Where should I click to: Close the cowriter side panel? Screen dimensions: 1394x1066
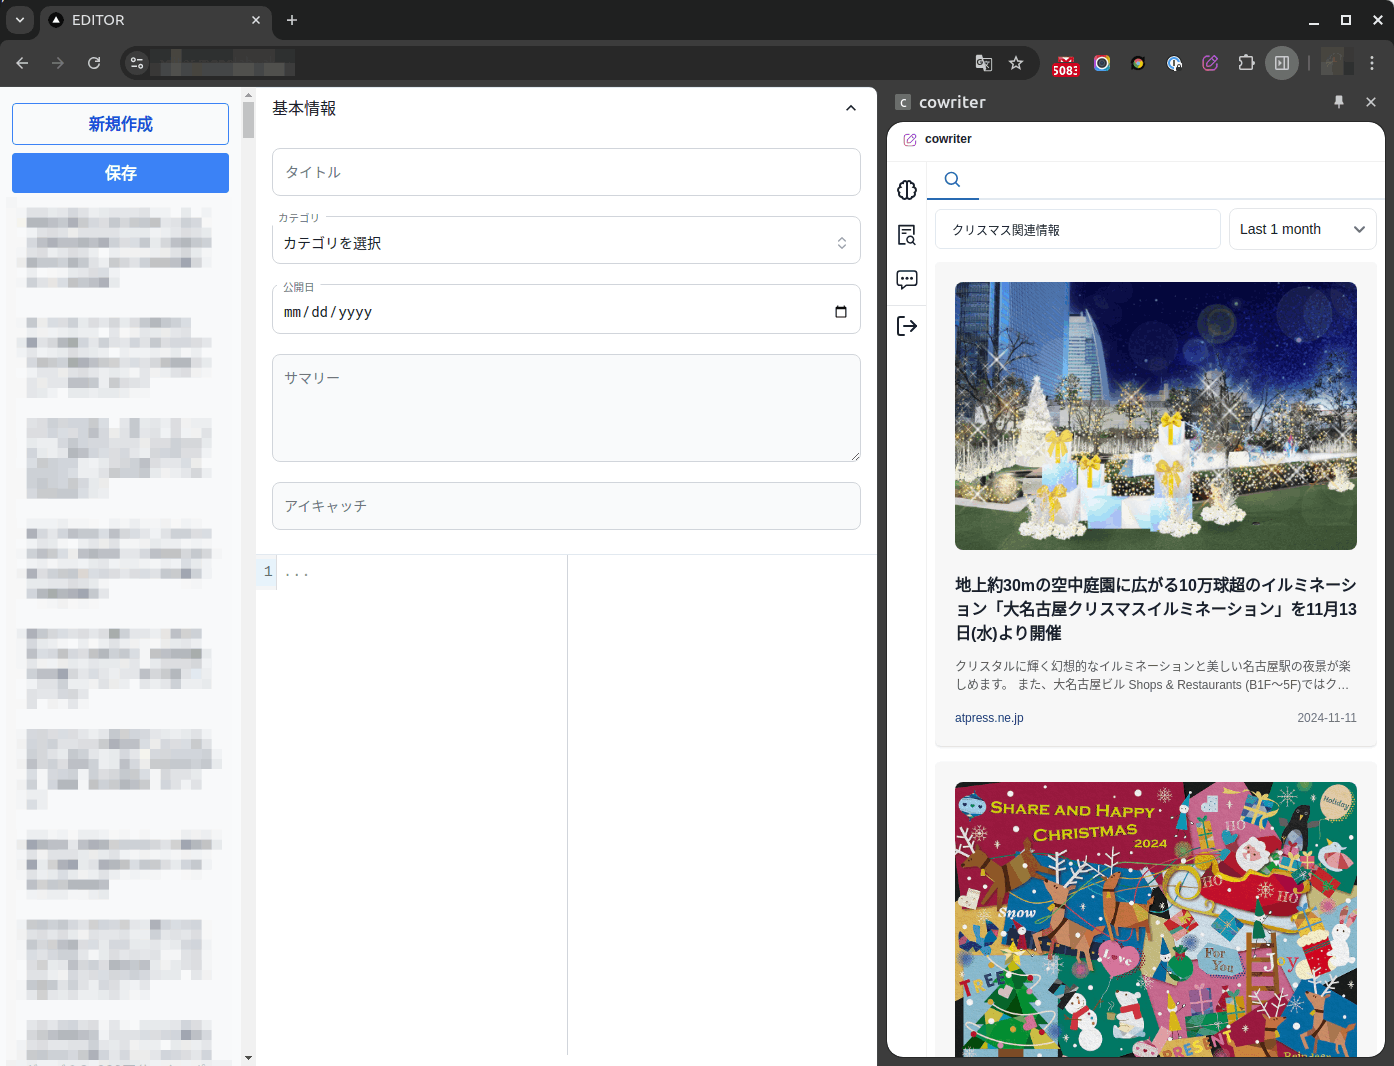(1371, 102)
